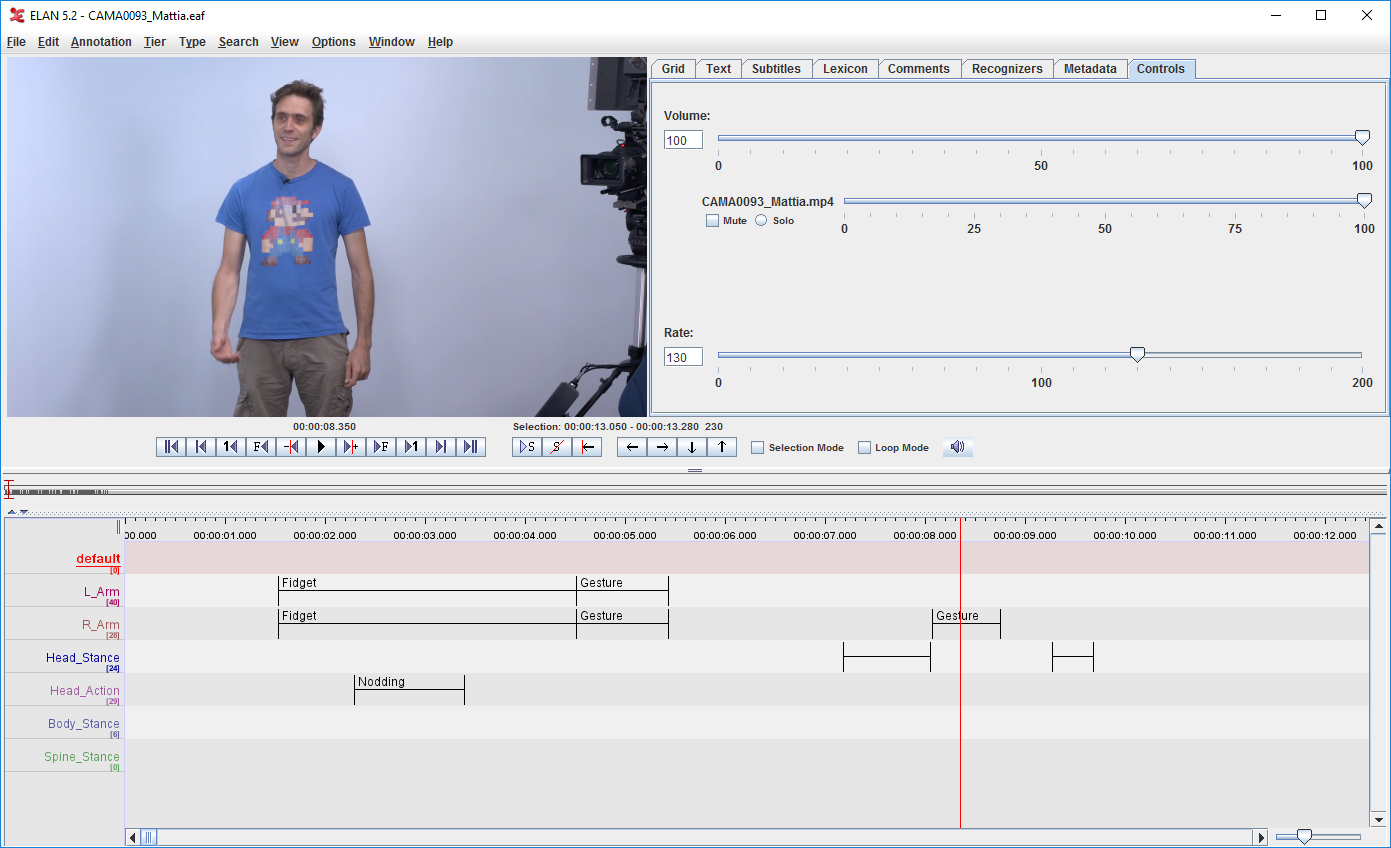Image resolution: width=1391 pixels, height=848 pixels.
Task: Go to beginning of media button
Action: coord(171,447)
